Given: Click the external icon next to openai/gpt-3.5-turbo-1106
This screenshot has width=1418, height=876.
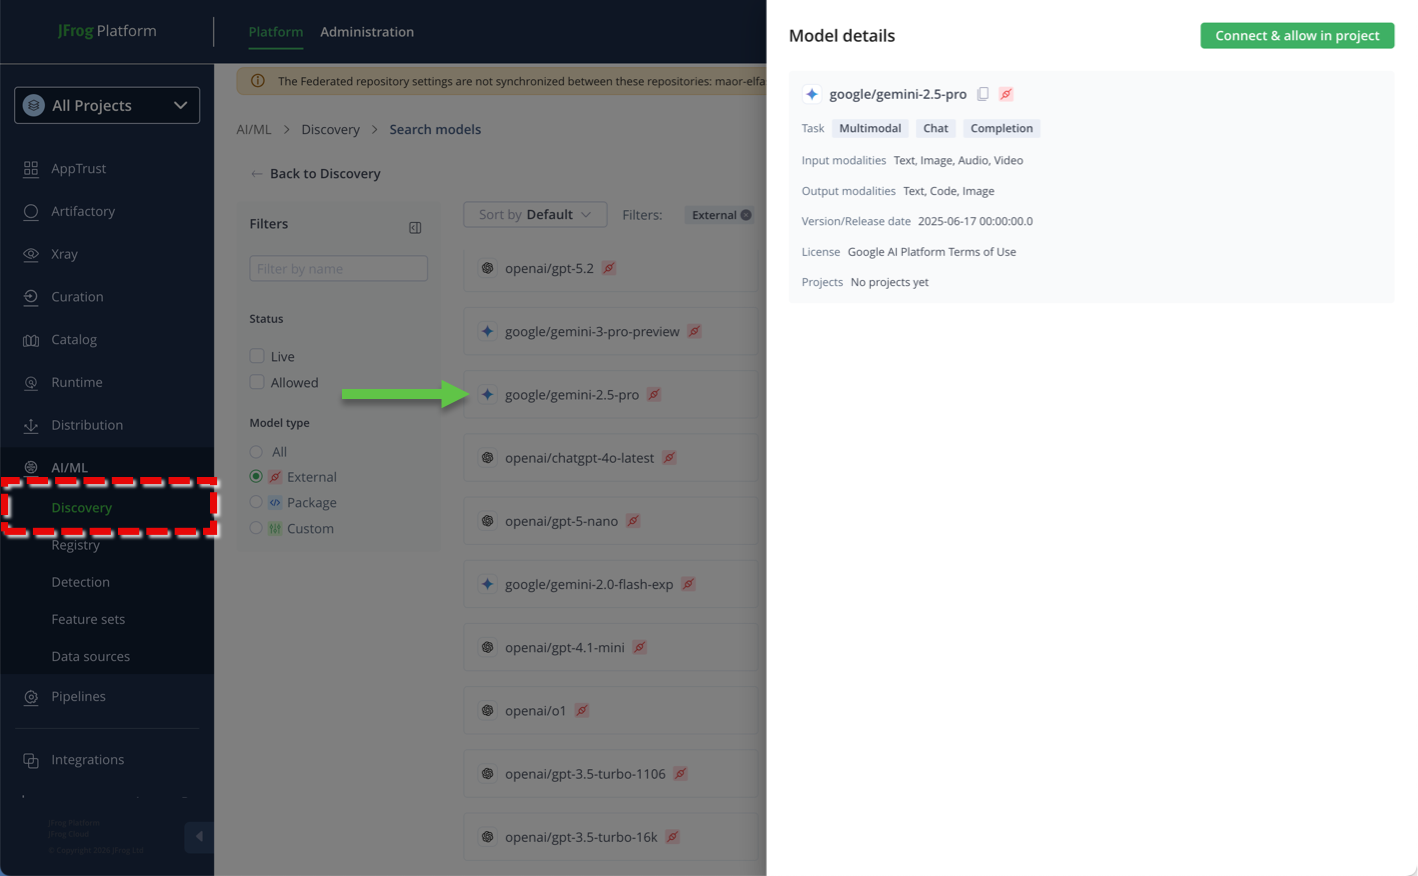Looking at the screenshot, I should click(x=680, y=774).
